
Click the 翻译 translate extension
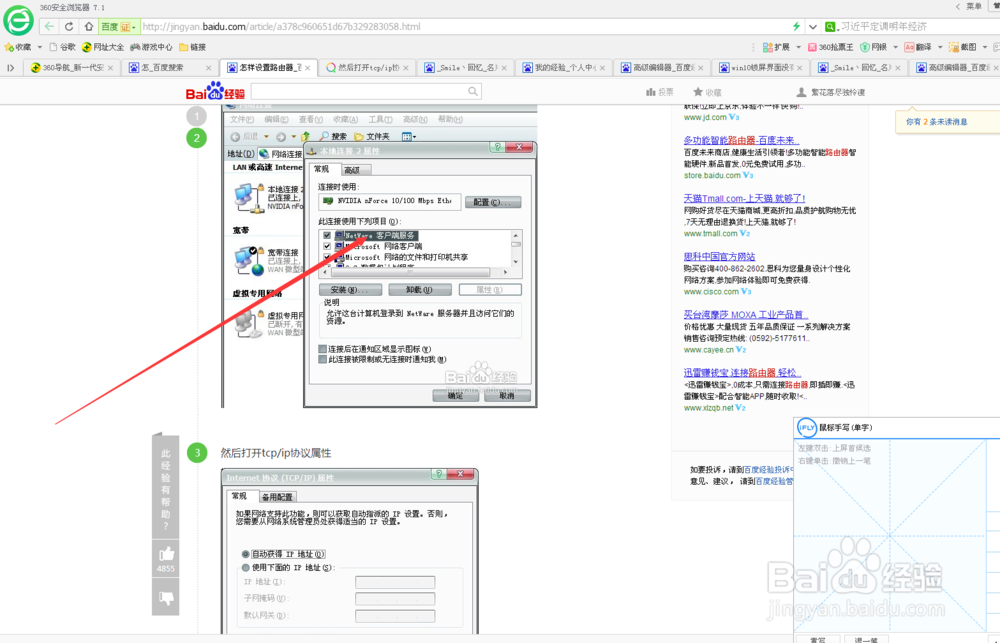918,47
